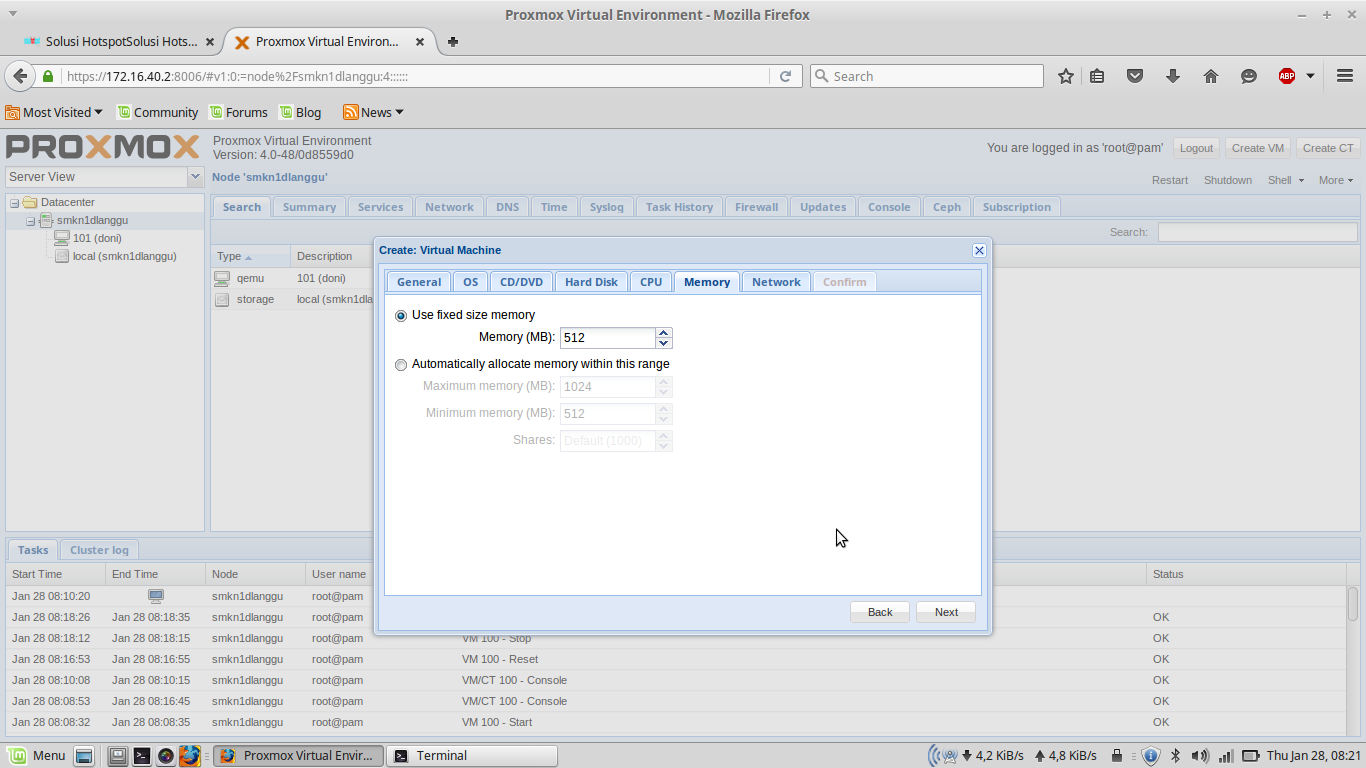Click the Adblock Plus ABP icon
This screenshot has width=1366, height=768.
1287,76
